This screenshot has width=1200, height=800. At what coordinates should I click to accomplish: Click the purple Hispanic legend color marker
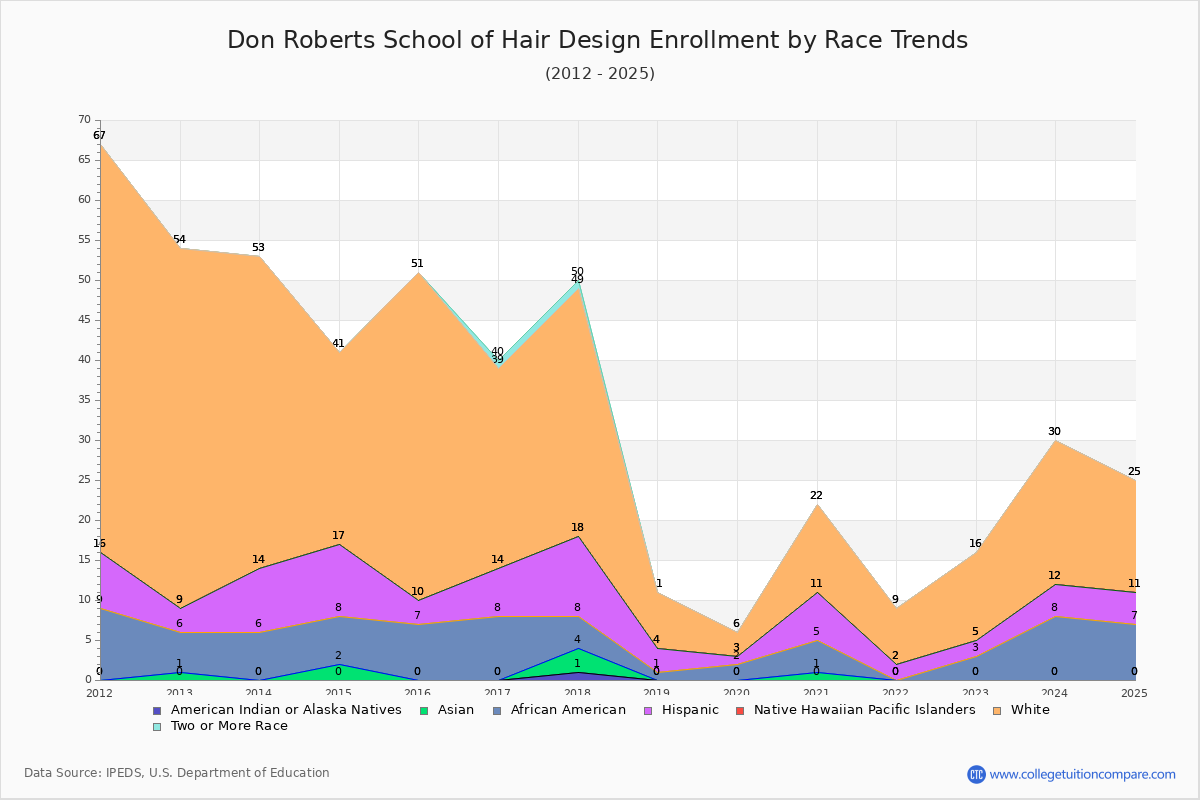pyautogui.click(x=647, y=710)
